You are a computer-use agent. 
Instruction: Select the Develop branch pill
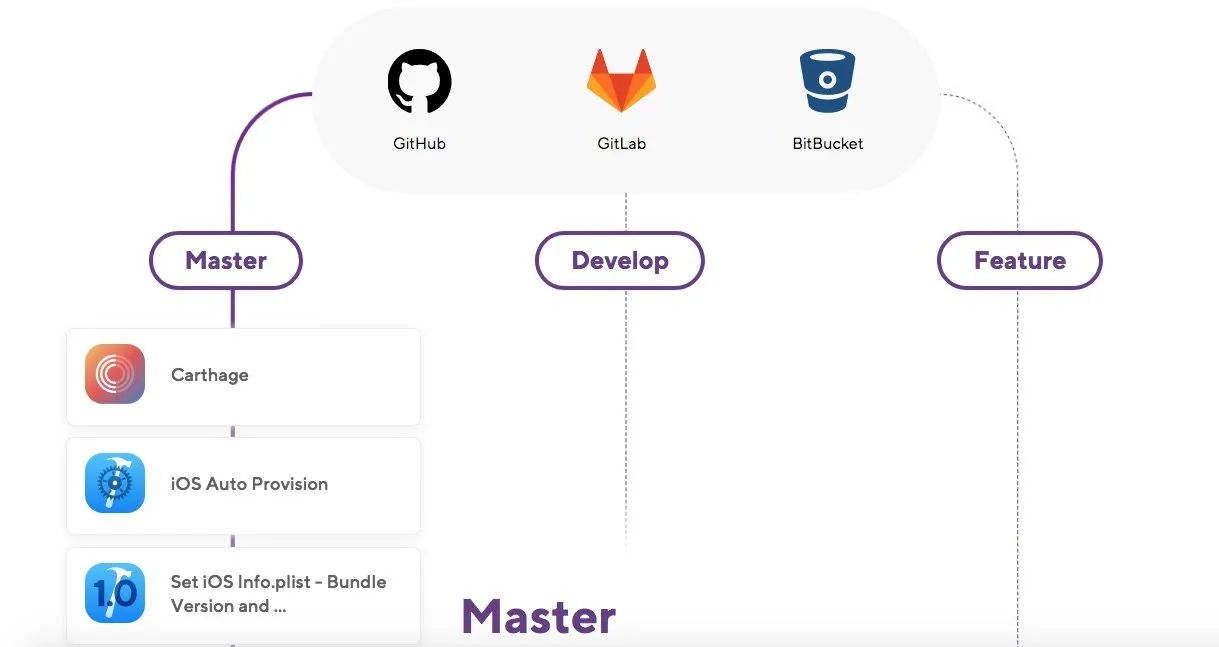tap(620, 261)
